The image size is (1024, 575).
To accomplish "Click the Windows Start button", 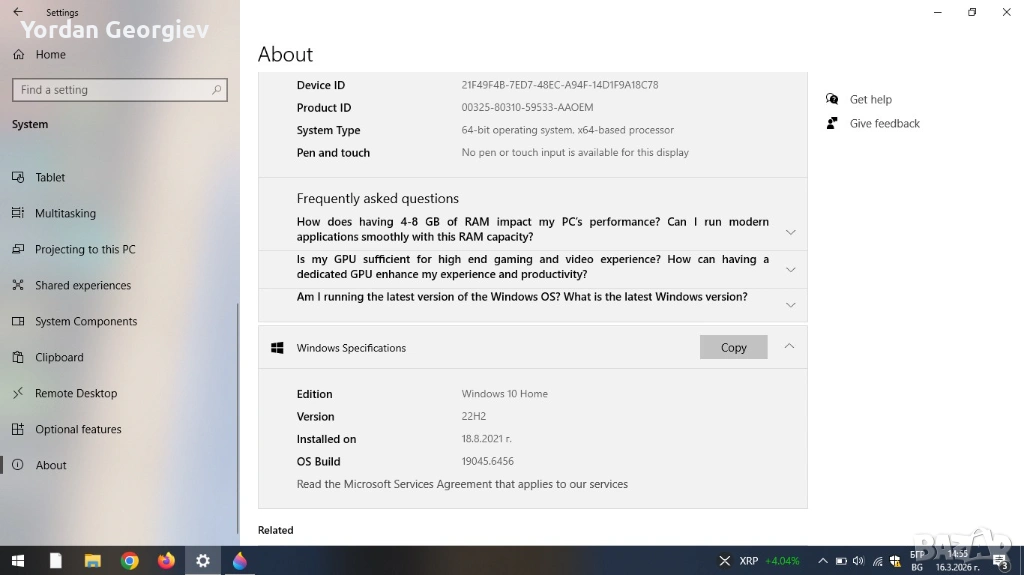I will coord(17,561).
